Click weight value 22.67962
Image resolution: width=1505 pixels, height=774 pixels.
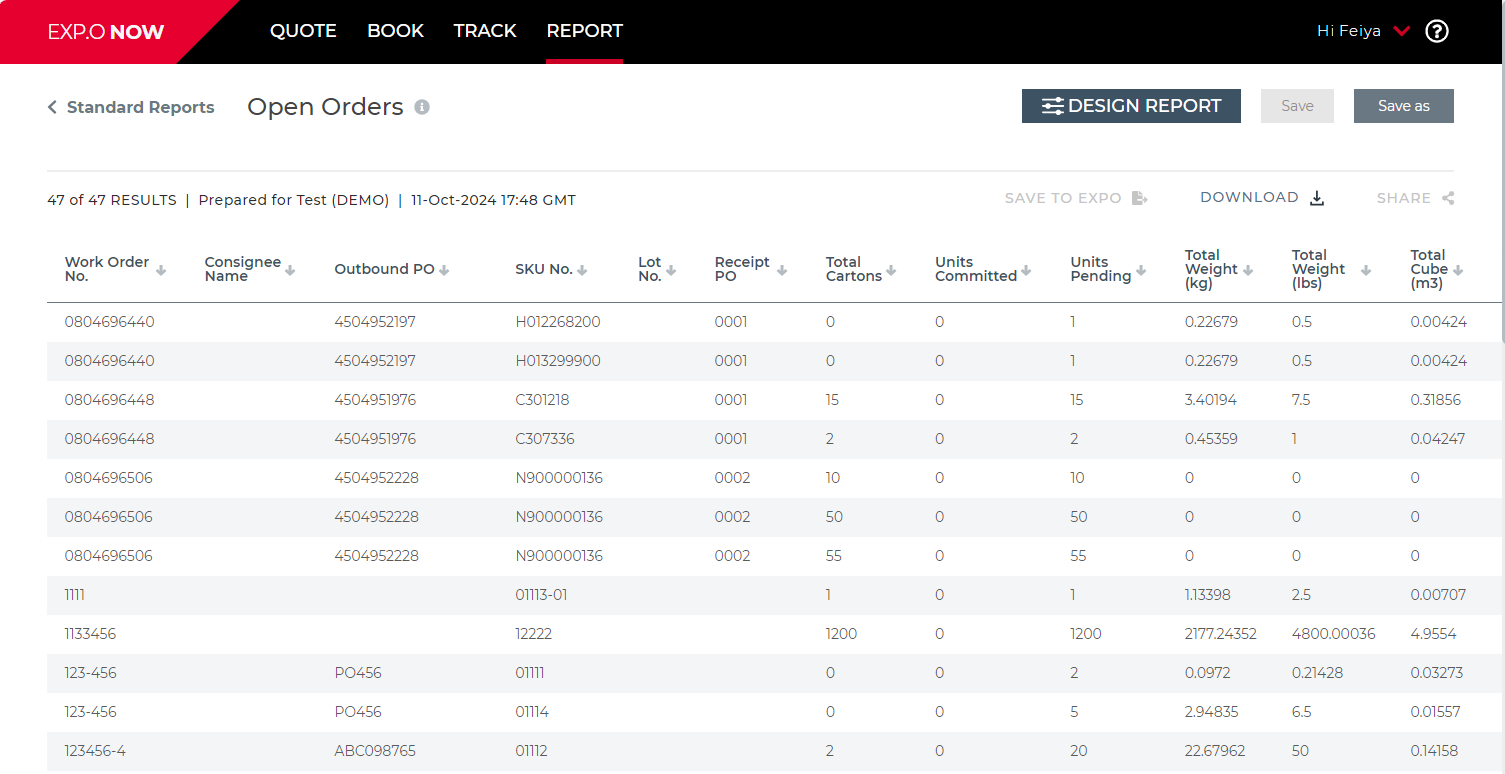1215,751
